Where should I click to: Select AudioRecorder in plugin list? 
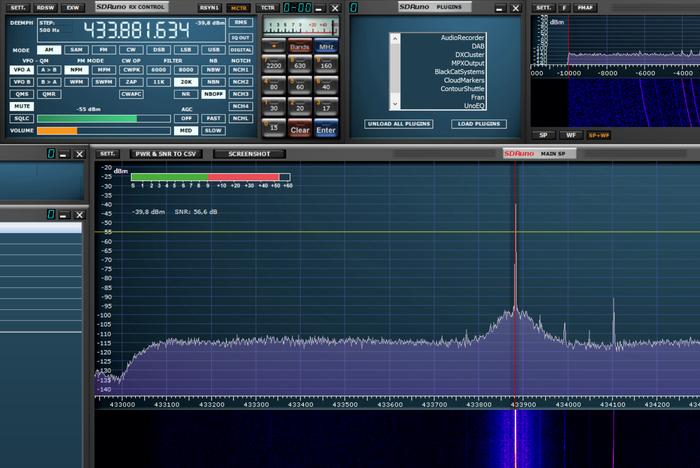[462, 38]
